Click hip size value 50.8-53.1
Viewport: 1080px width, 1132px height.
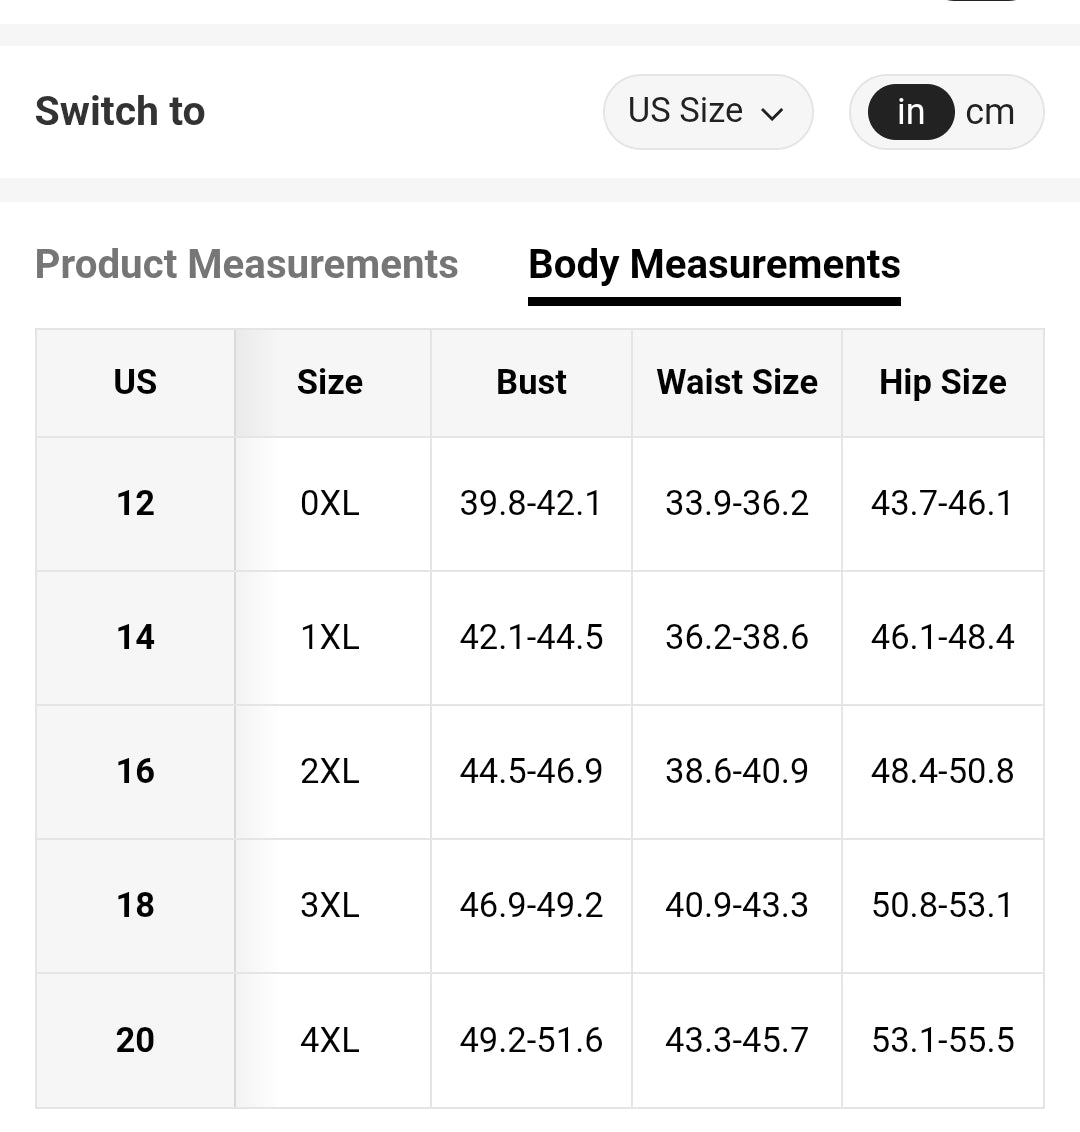tap(942, 905)
